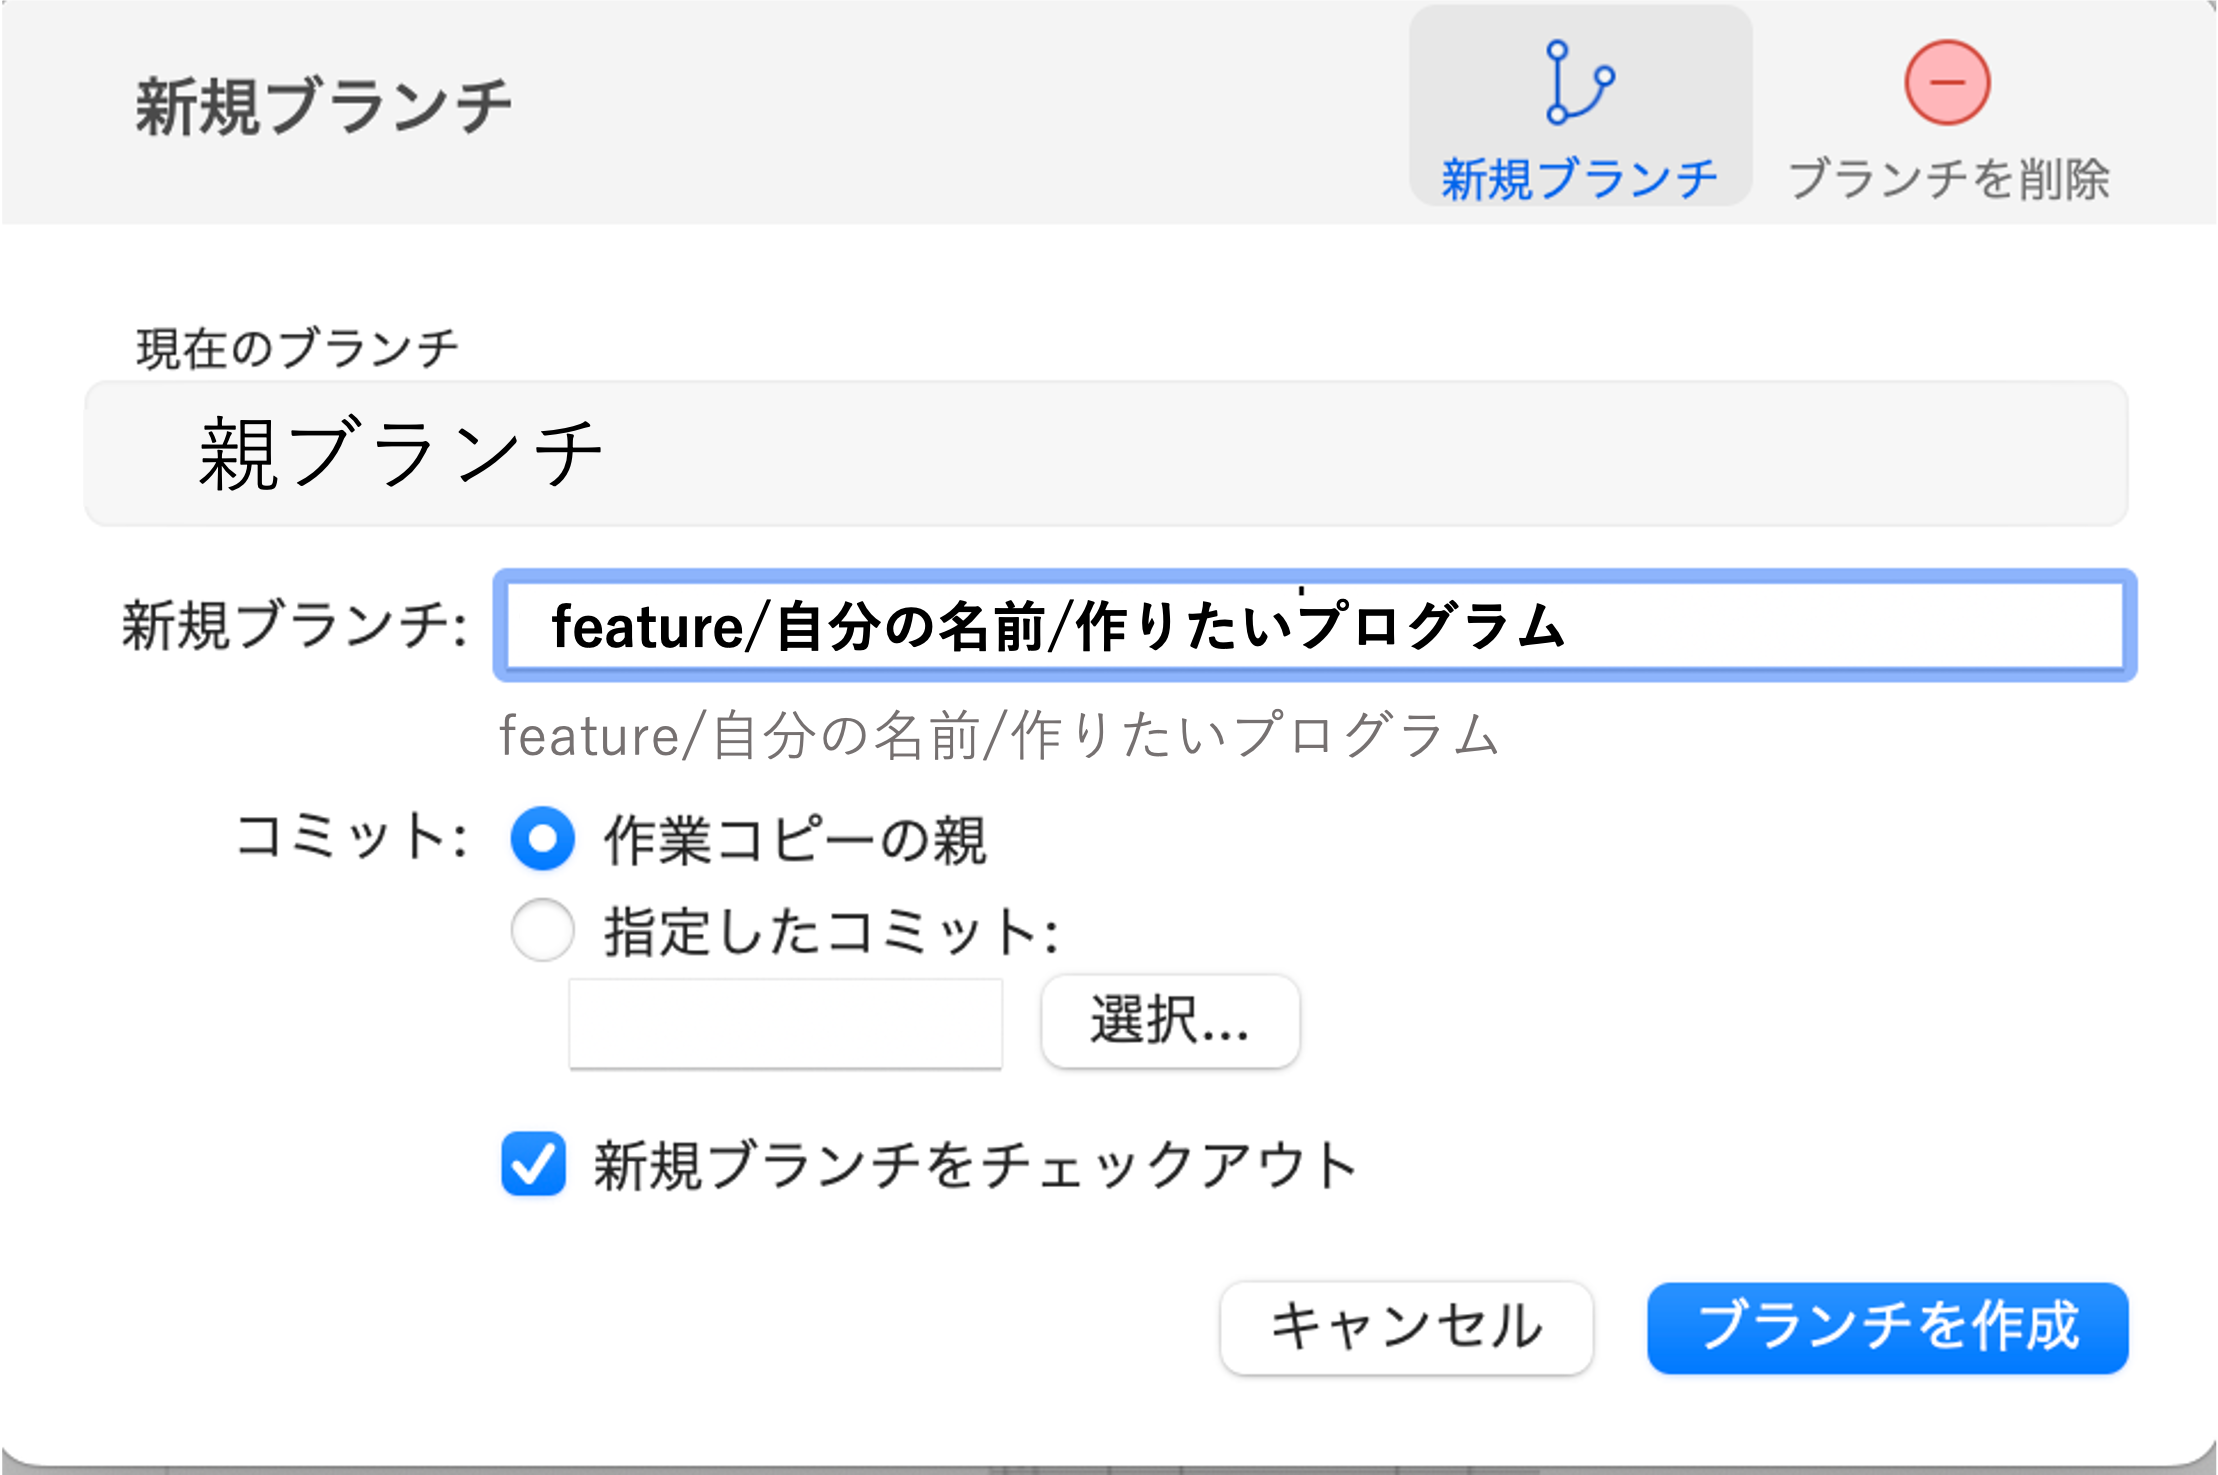Click the 指定したコミット option label text

(x=831, y=931)
